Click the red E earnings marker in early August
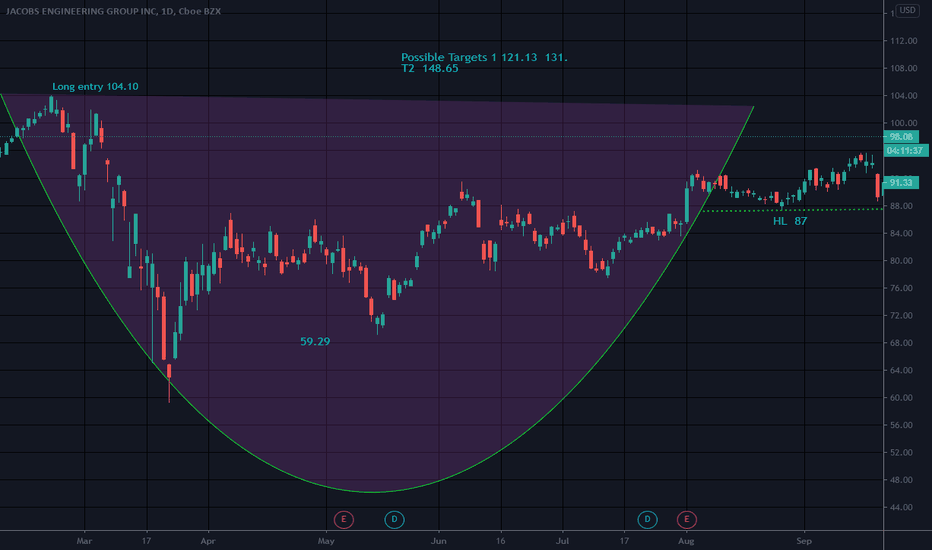Image resolution: width=932 pixels, height=550 pixels. coord(687,520)
